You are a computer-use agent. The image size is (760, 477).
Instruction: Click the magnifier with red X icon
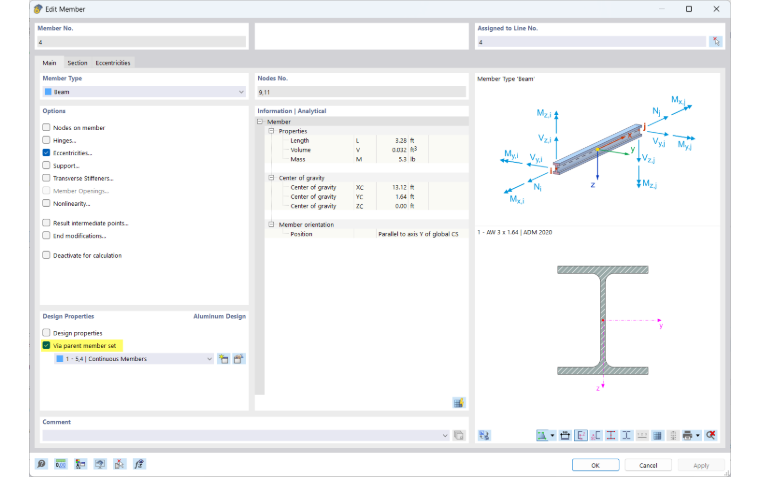click(711, 435)
